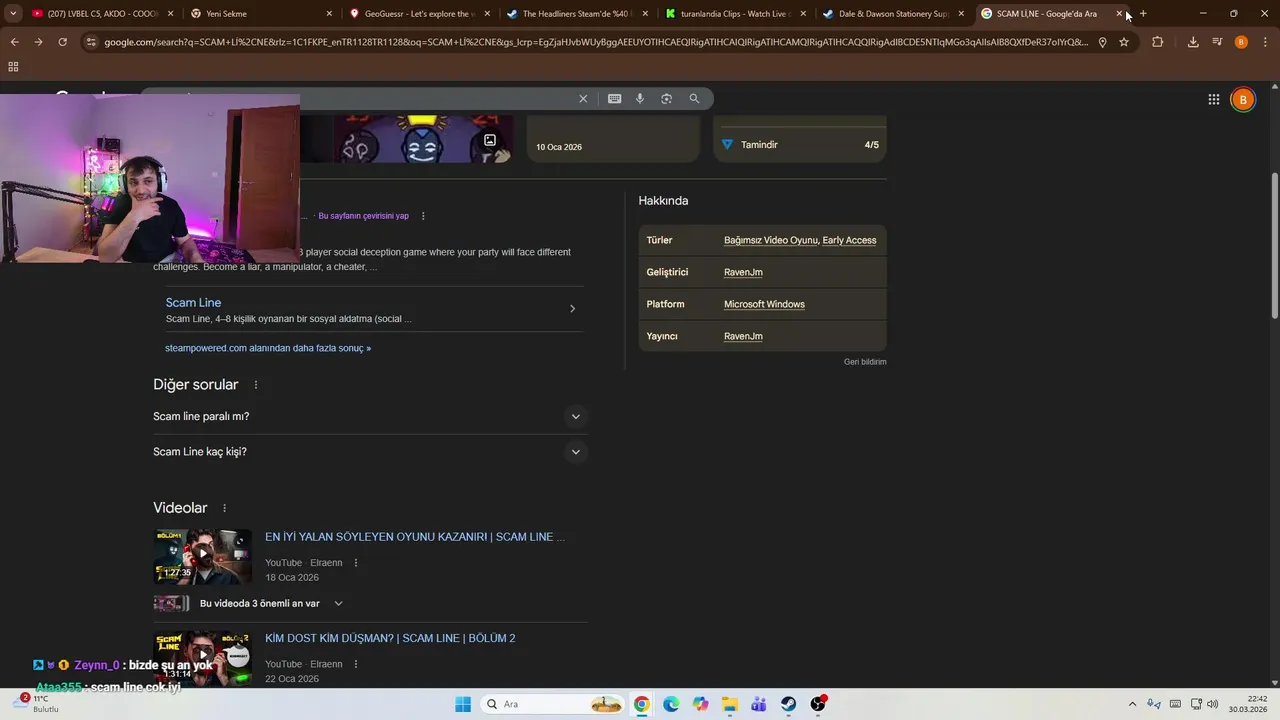Click the page vertical scrollbar
Image resolution: width=1280 pixels, height=720 pixels.
1274,245
